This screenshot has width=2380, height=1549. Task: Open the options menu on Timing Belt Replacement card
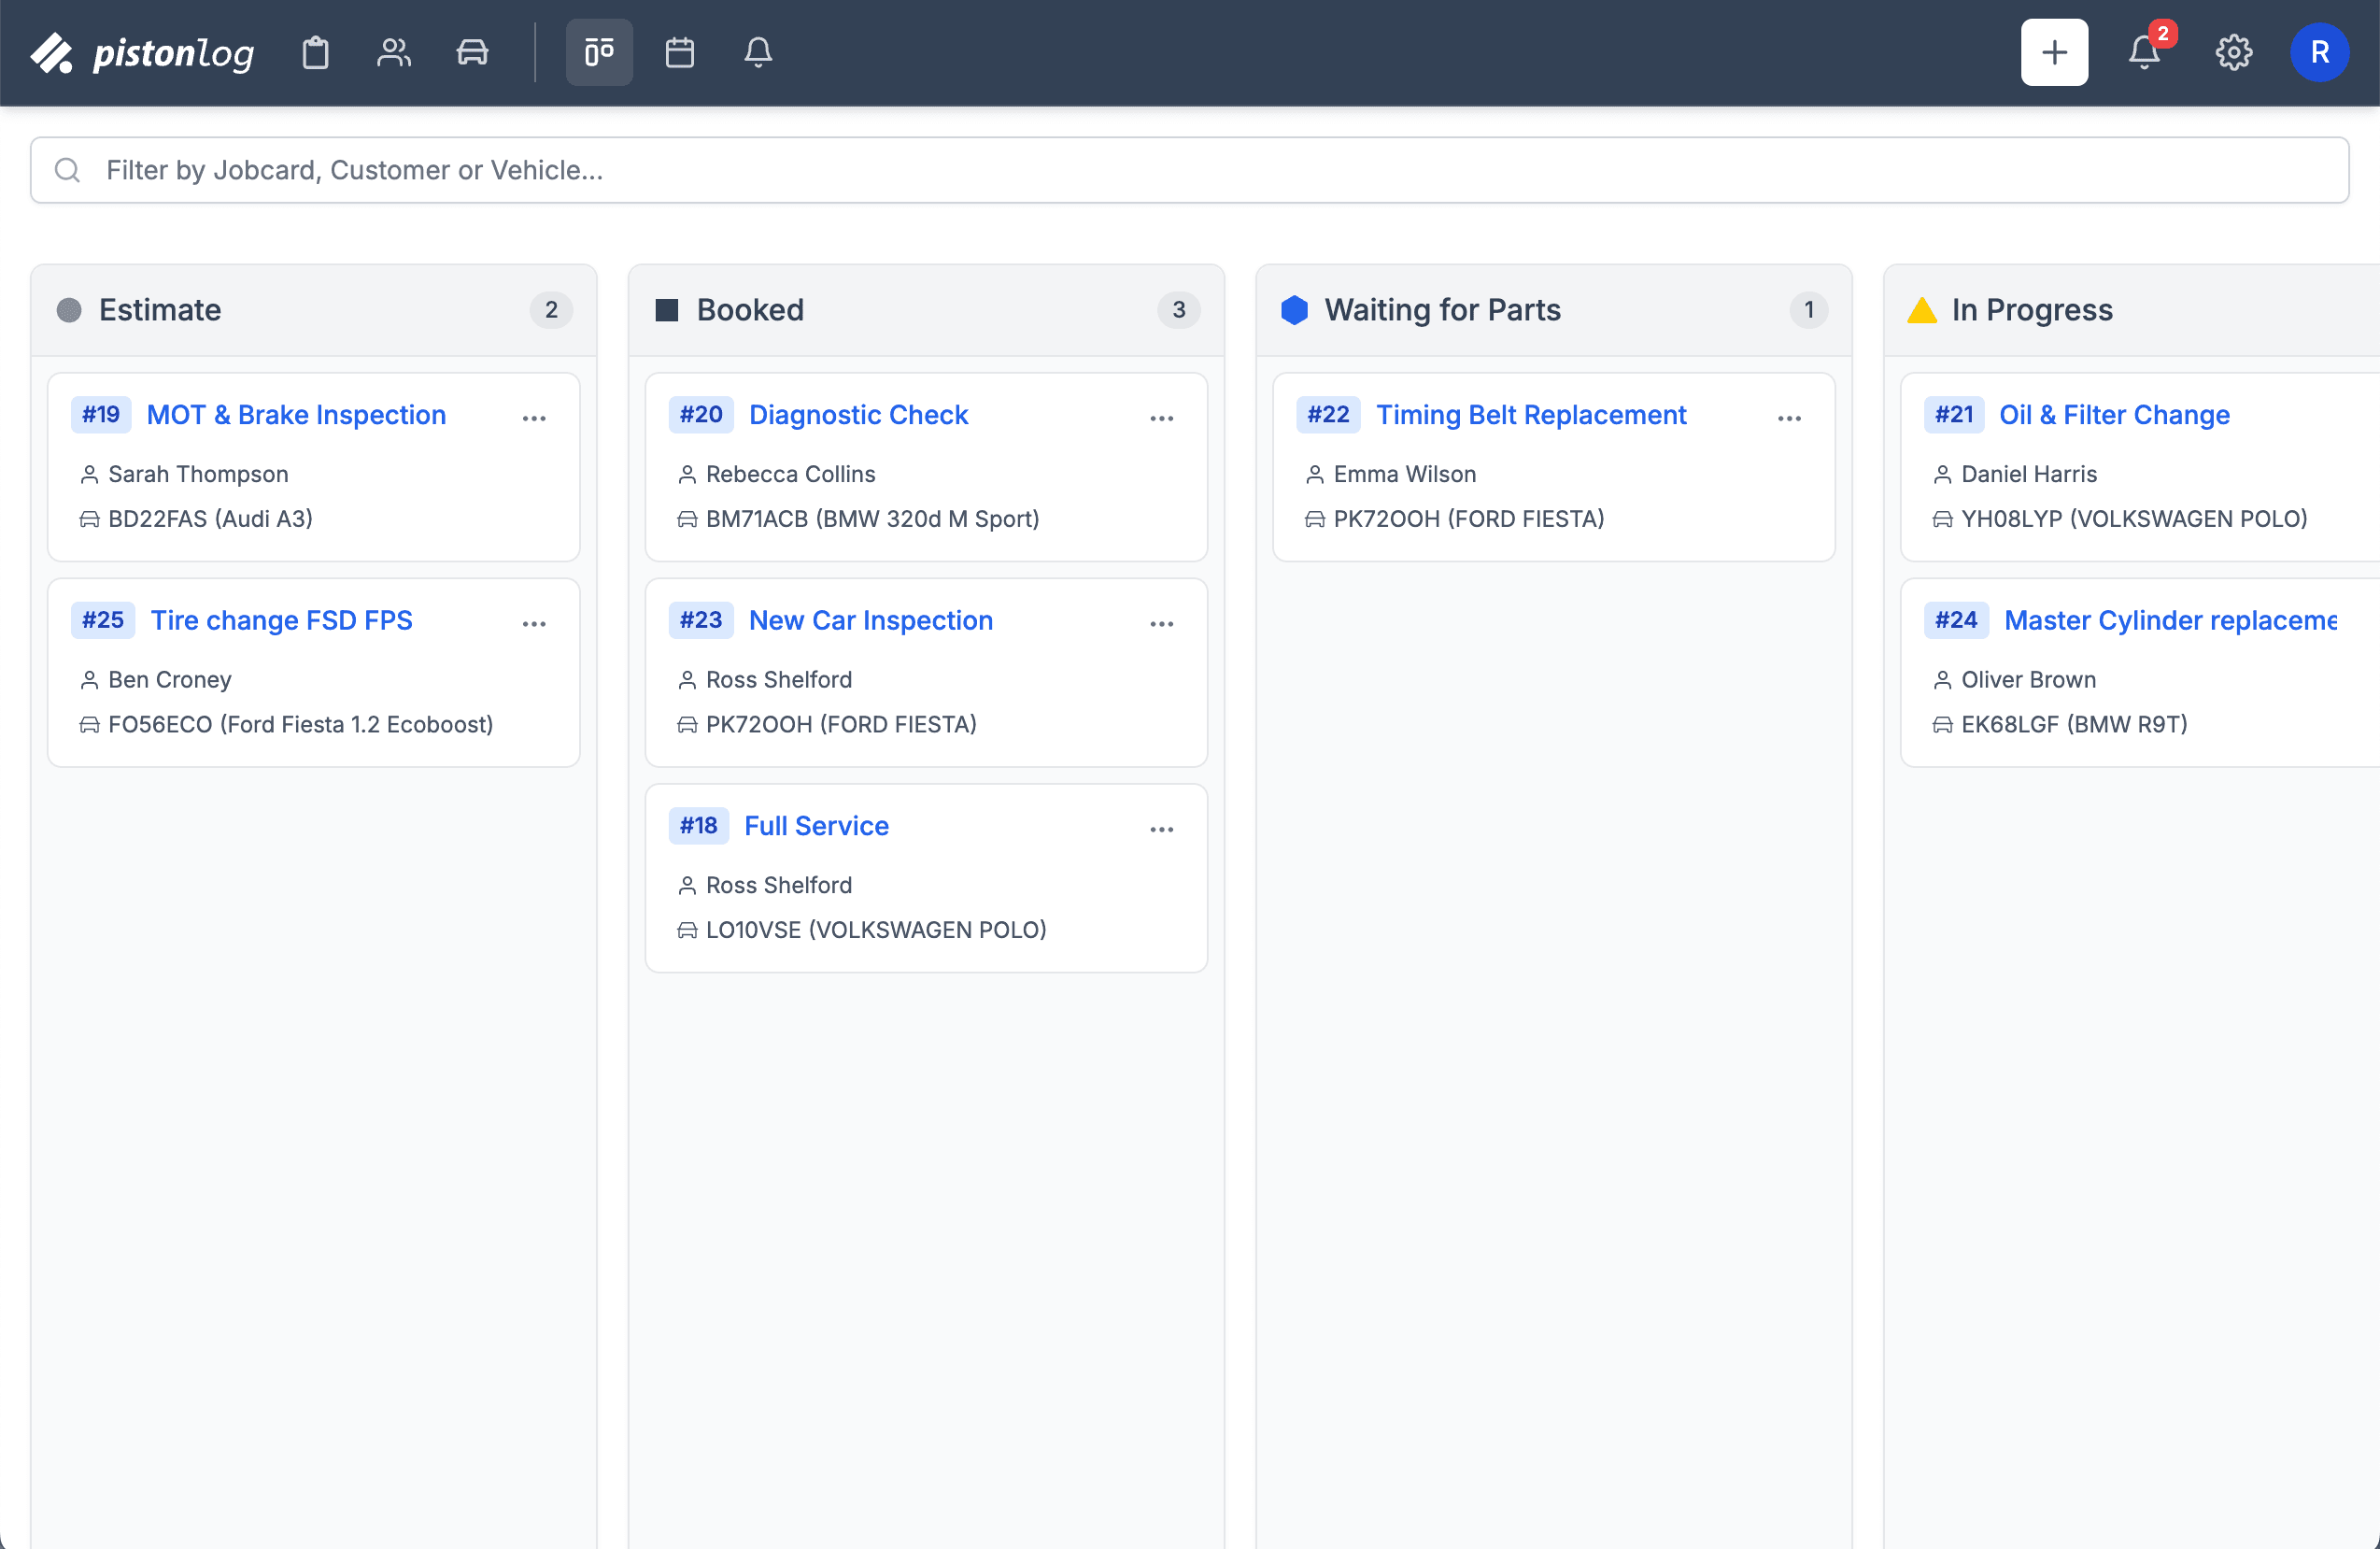(x=1788, y=419)
